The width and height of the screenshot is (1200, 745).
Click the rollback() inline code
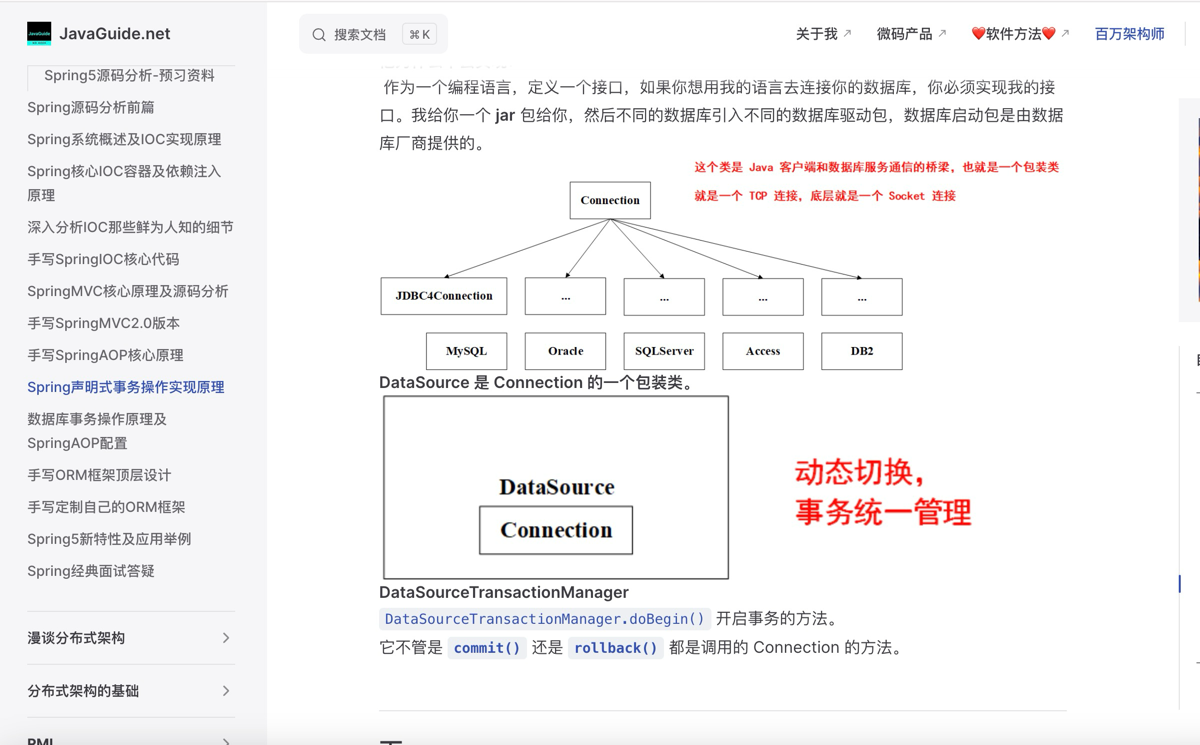[x=616, y=648]
